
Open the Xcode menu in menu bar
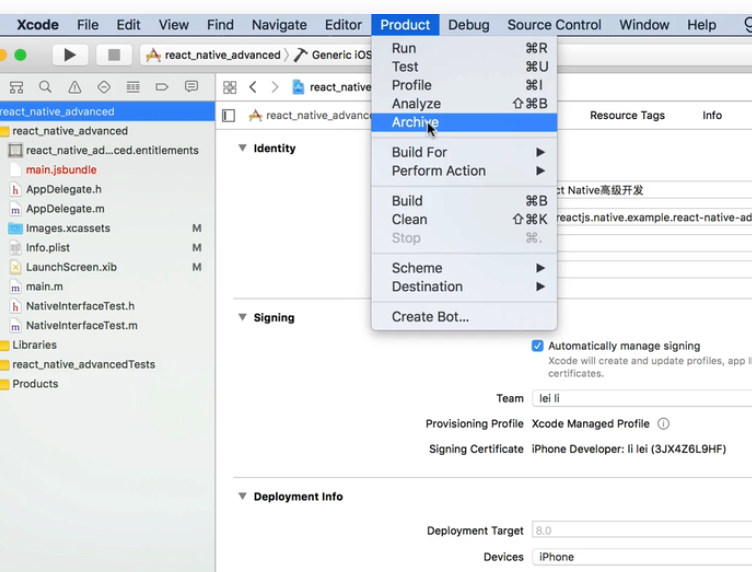click(x=38, y=25)
